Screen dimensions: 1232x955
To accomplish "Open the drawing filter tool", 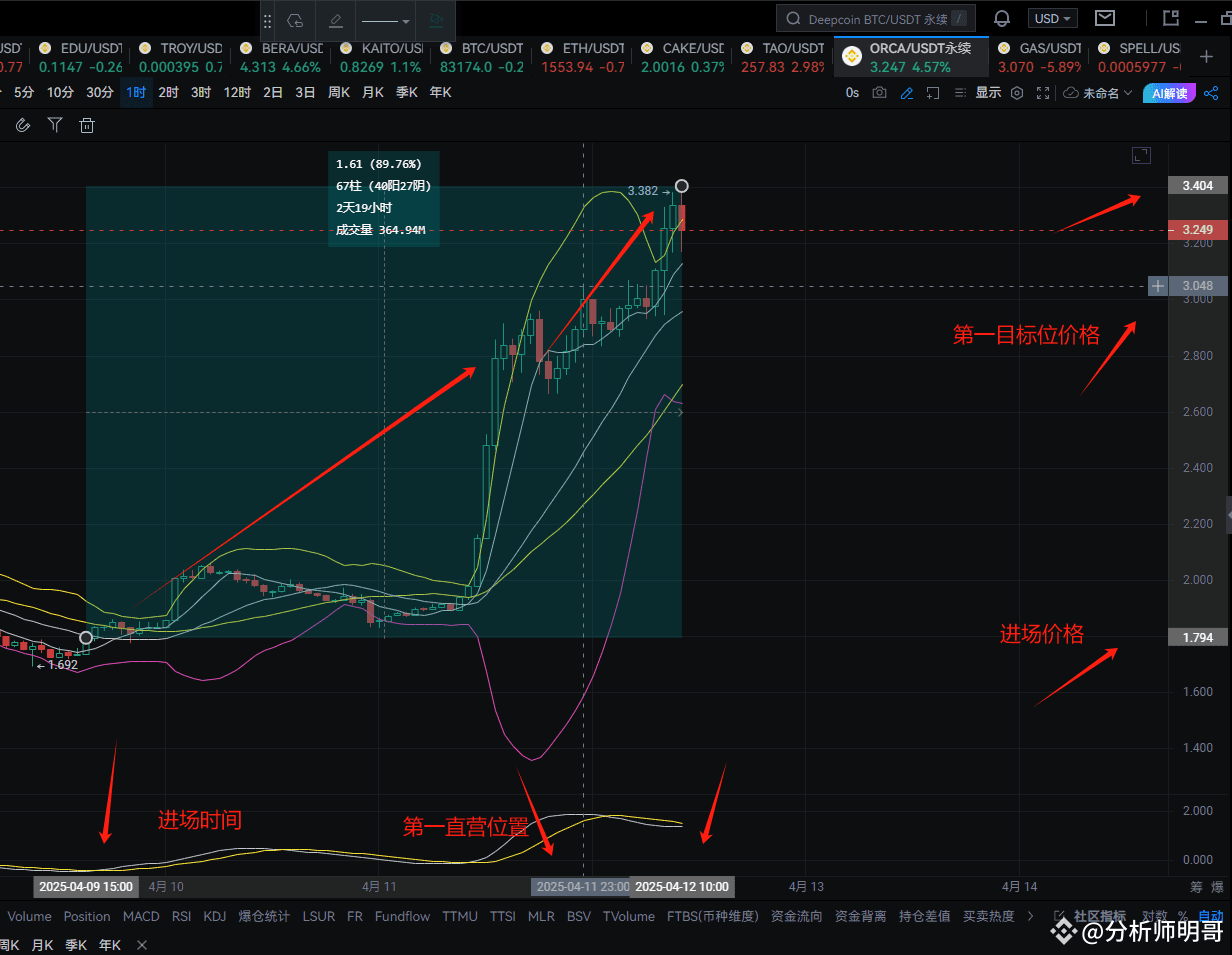I will click(x=55, y=125).
